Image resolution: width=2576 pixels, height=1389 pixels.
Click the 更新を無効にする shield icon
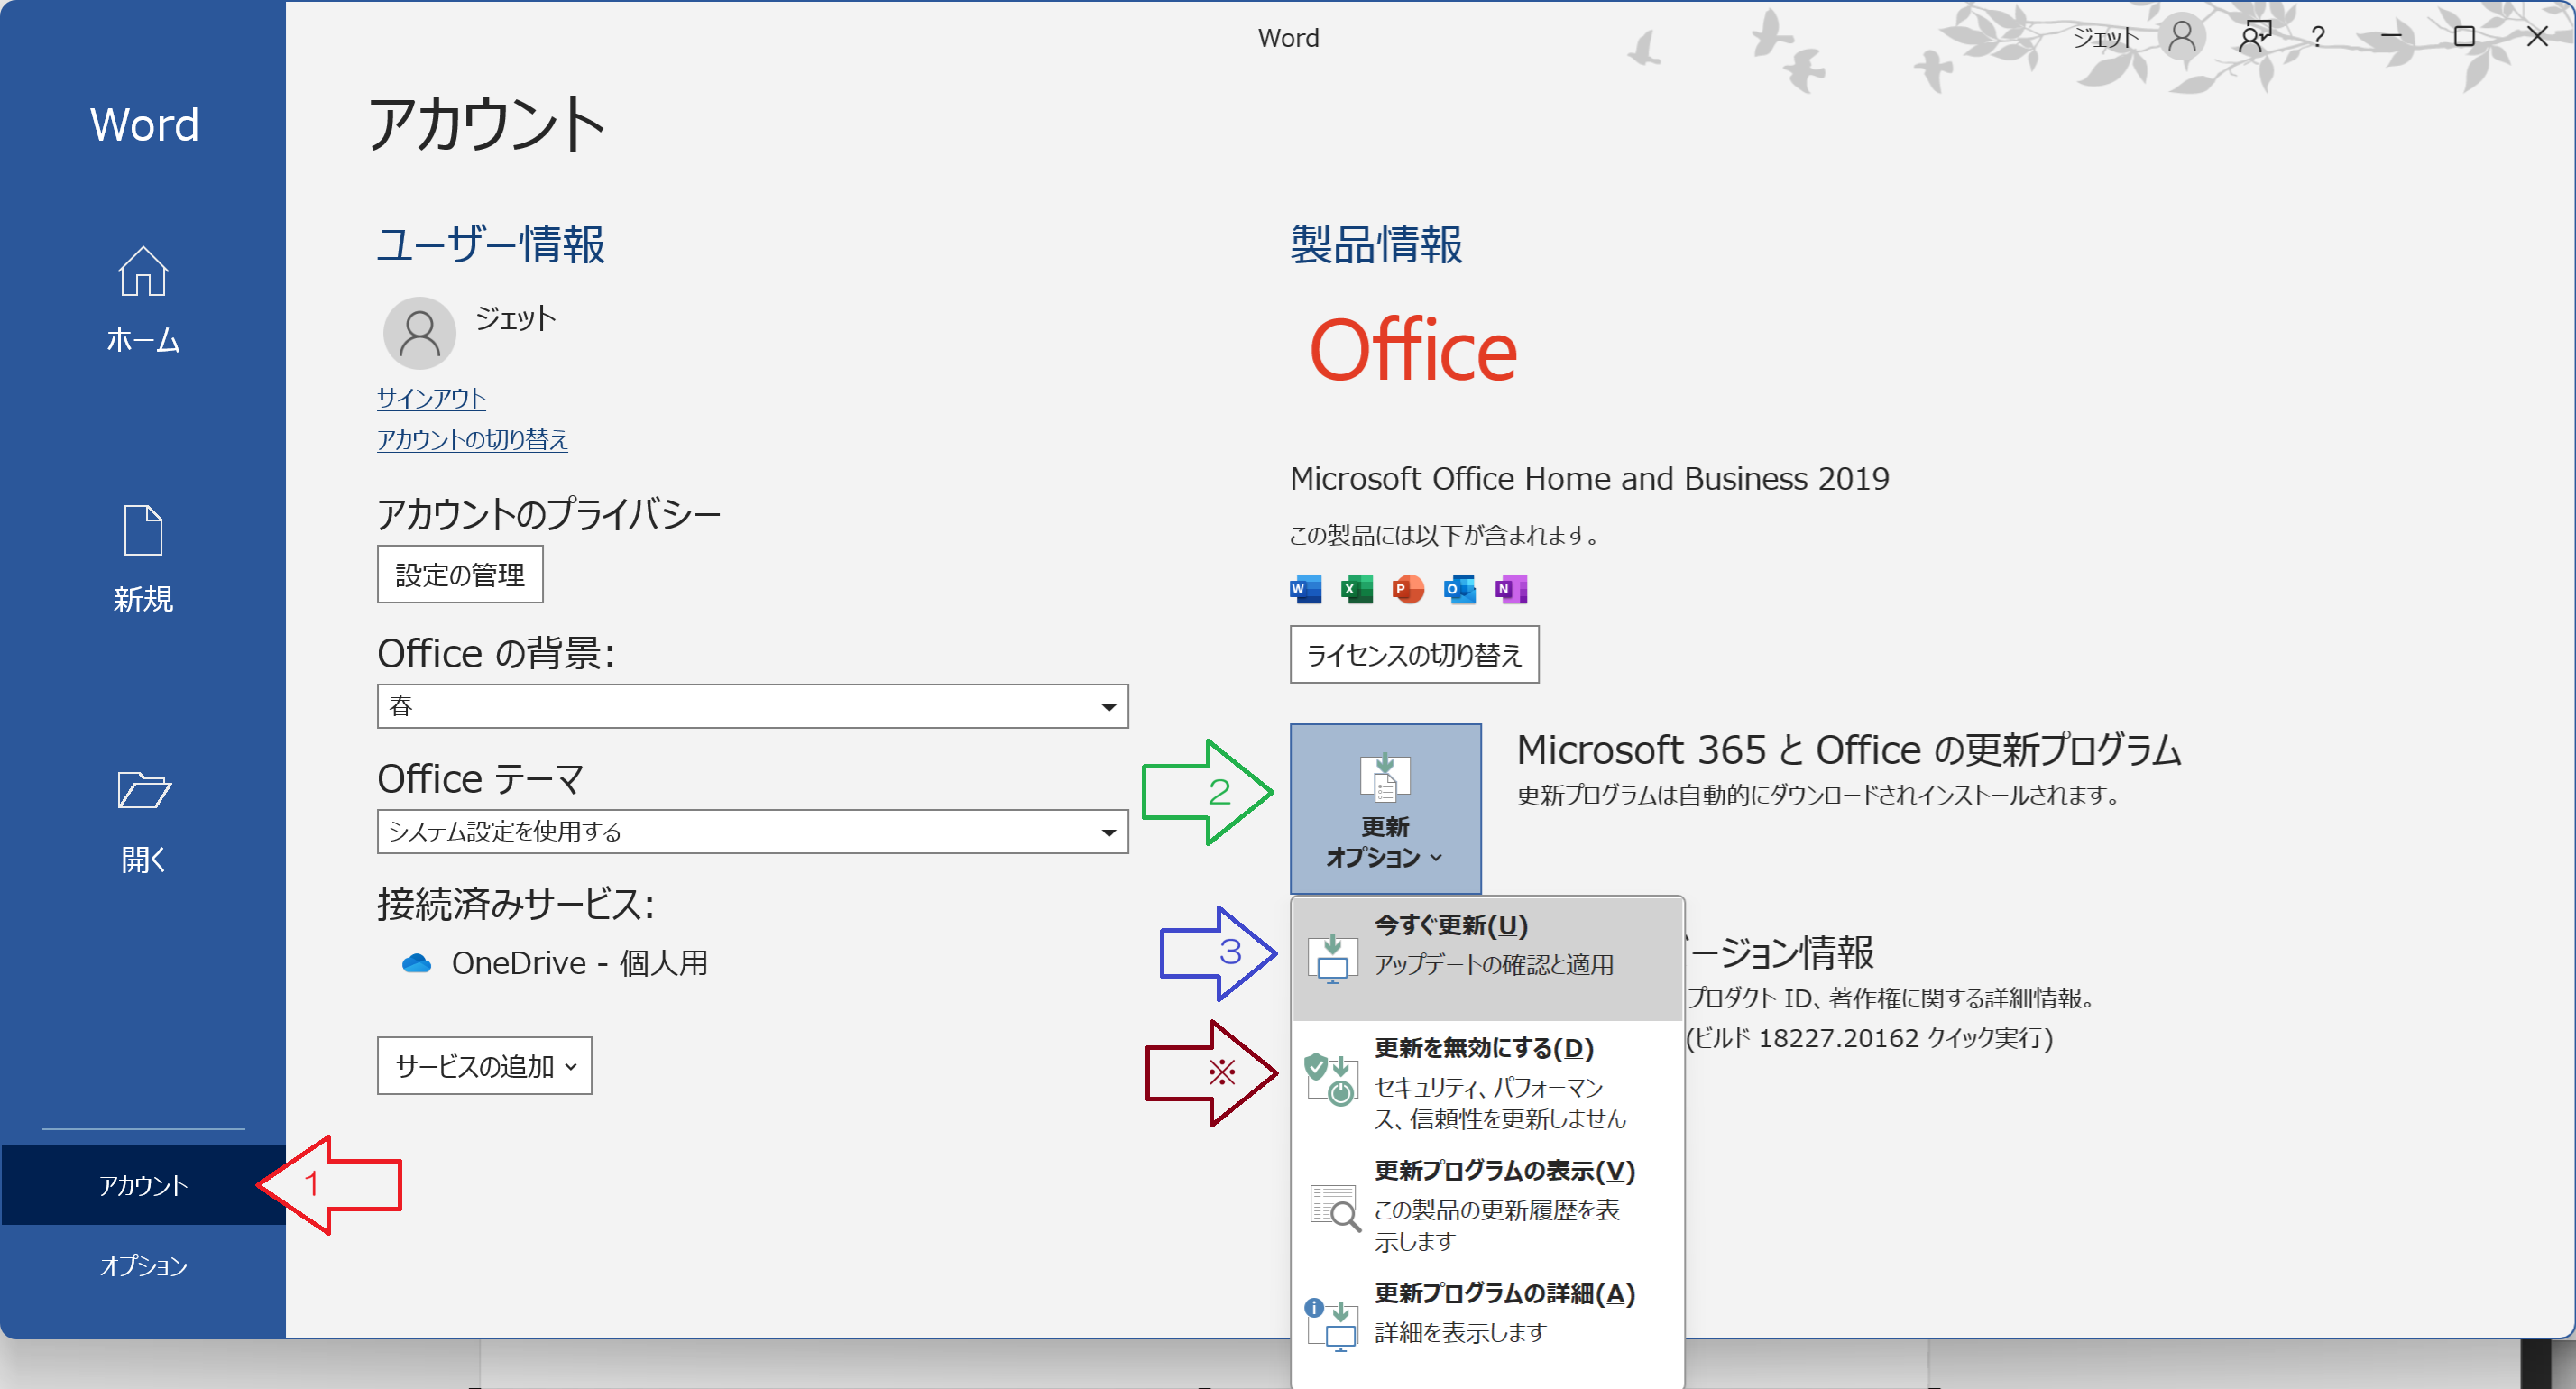(x=1331, y=1078)
